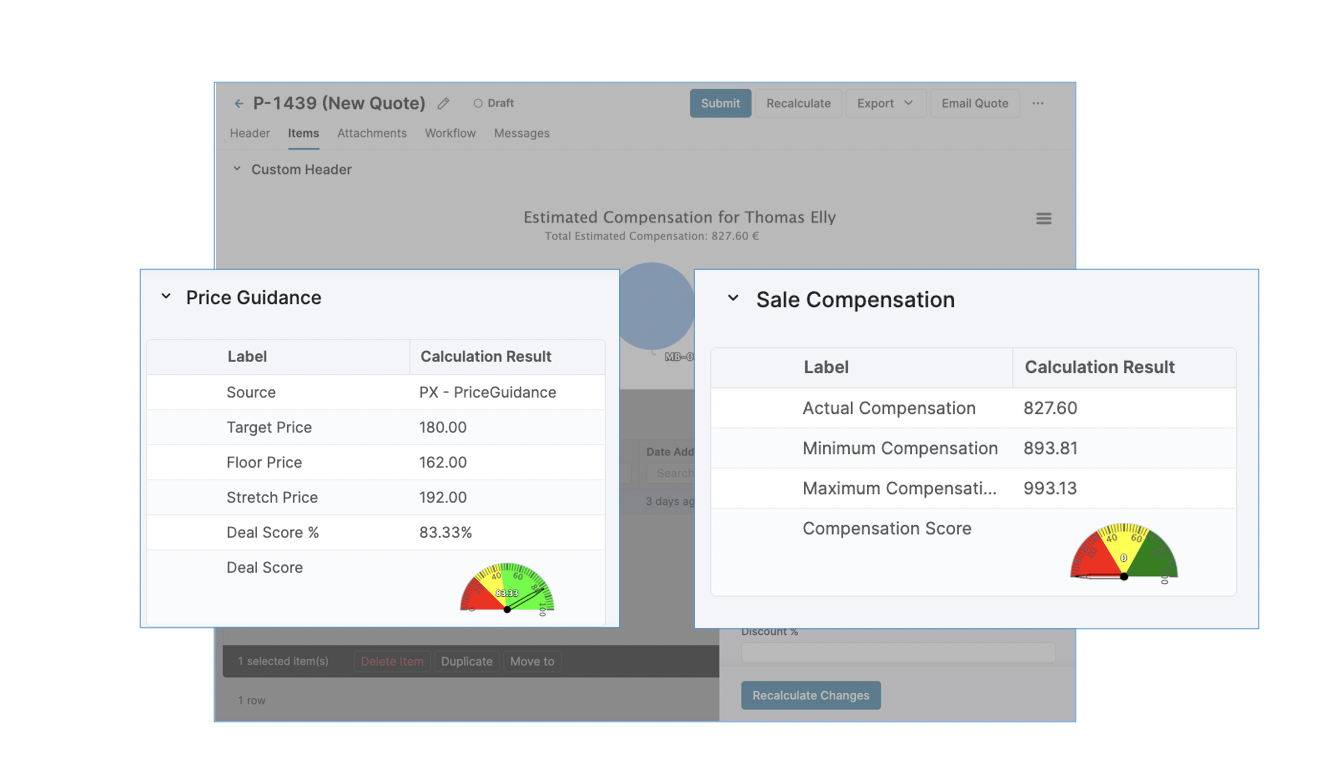Click the Draft status circle indicator
The width and height of the screenshot is (1332, 762).
pos(478,103)
